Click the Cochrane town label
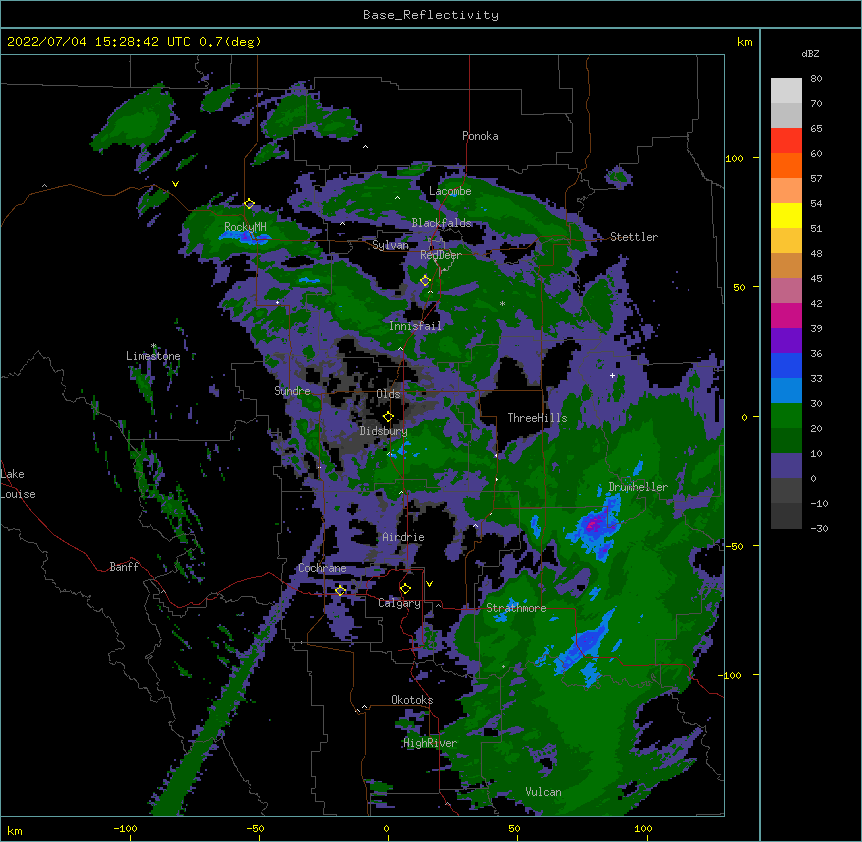Screen dimensions: 862x842 (322, 568)
